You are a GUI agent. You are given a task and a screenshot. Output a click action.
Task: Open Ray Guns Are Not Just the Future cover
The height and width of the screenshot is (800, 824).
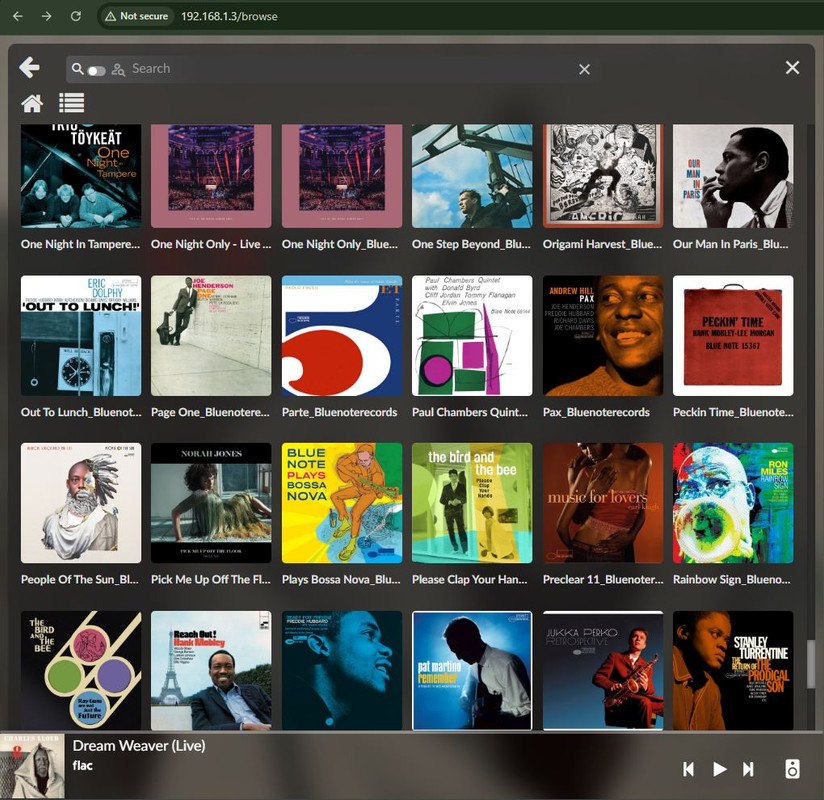[81, 670]
